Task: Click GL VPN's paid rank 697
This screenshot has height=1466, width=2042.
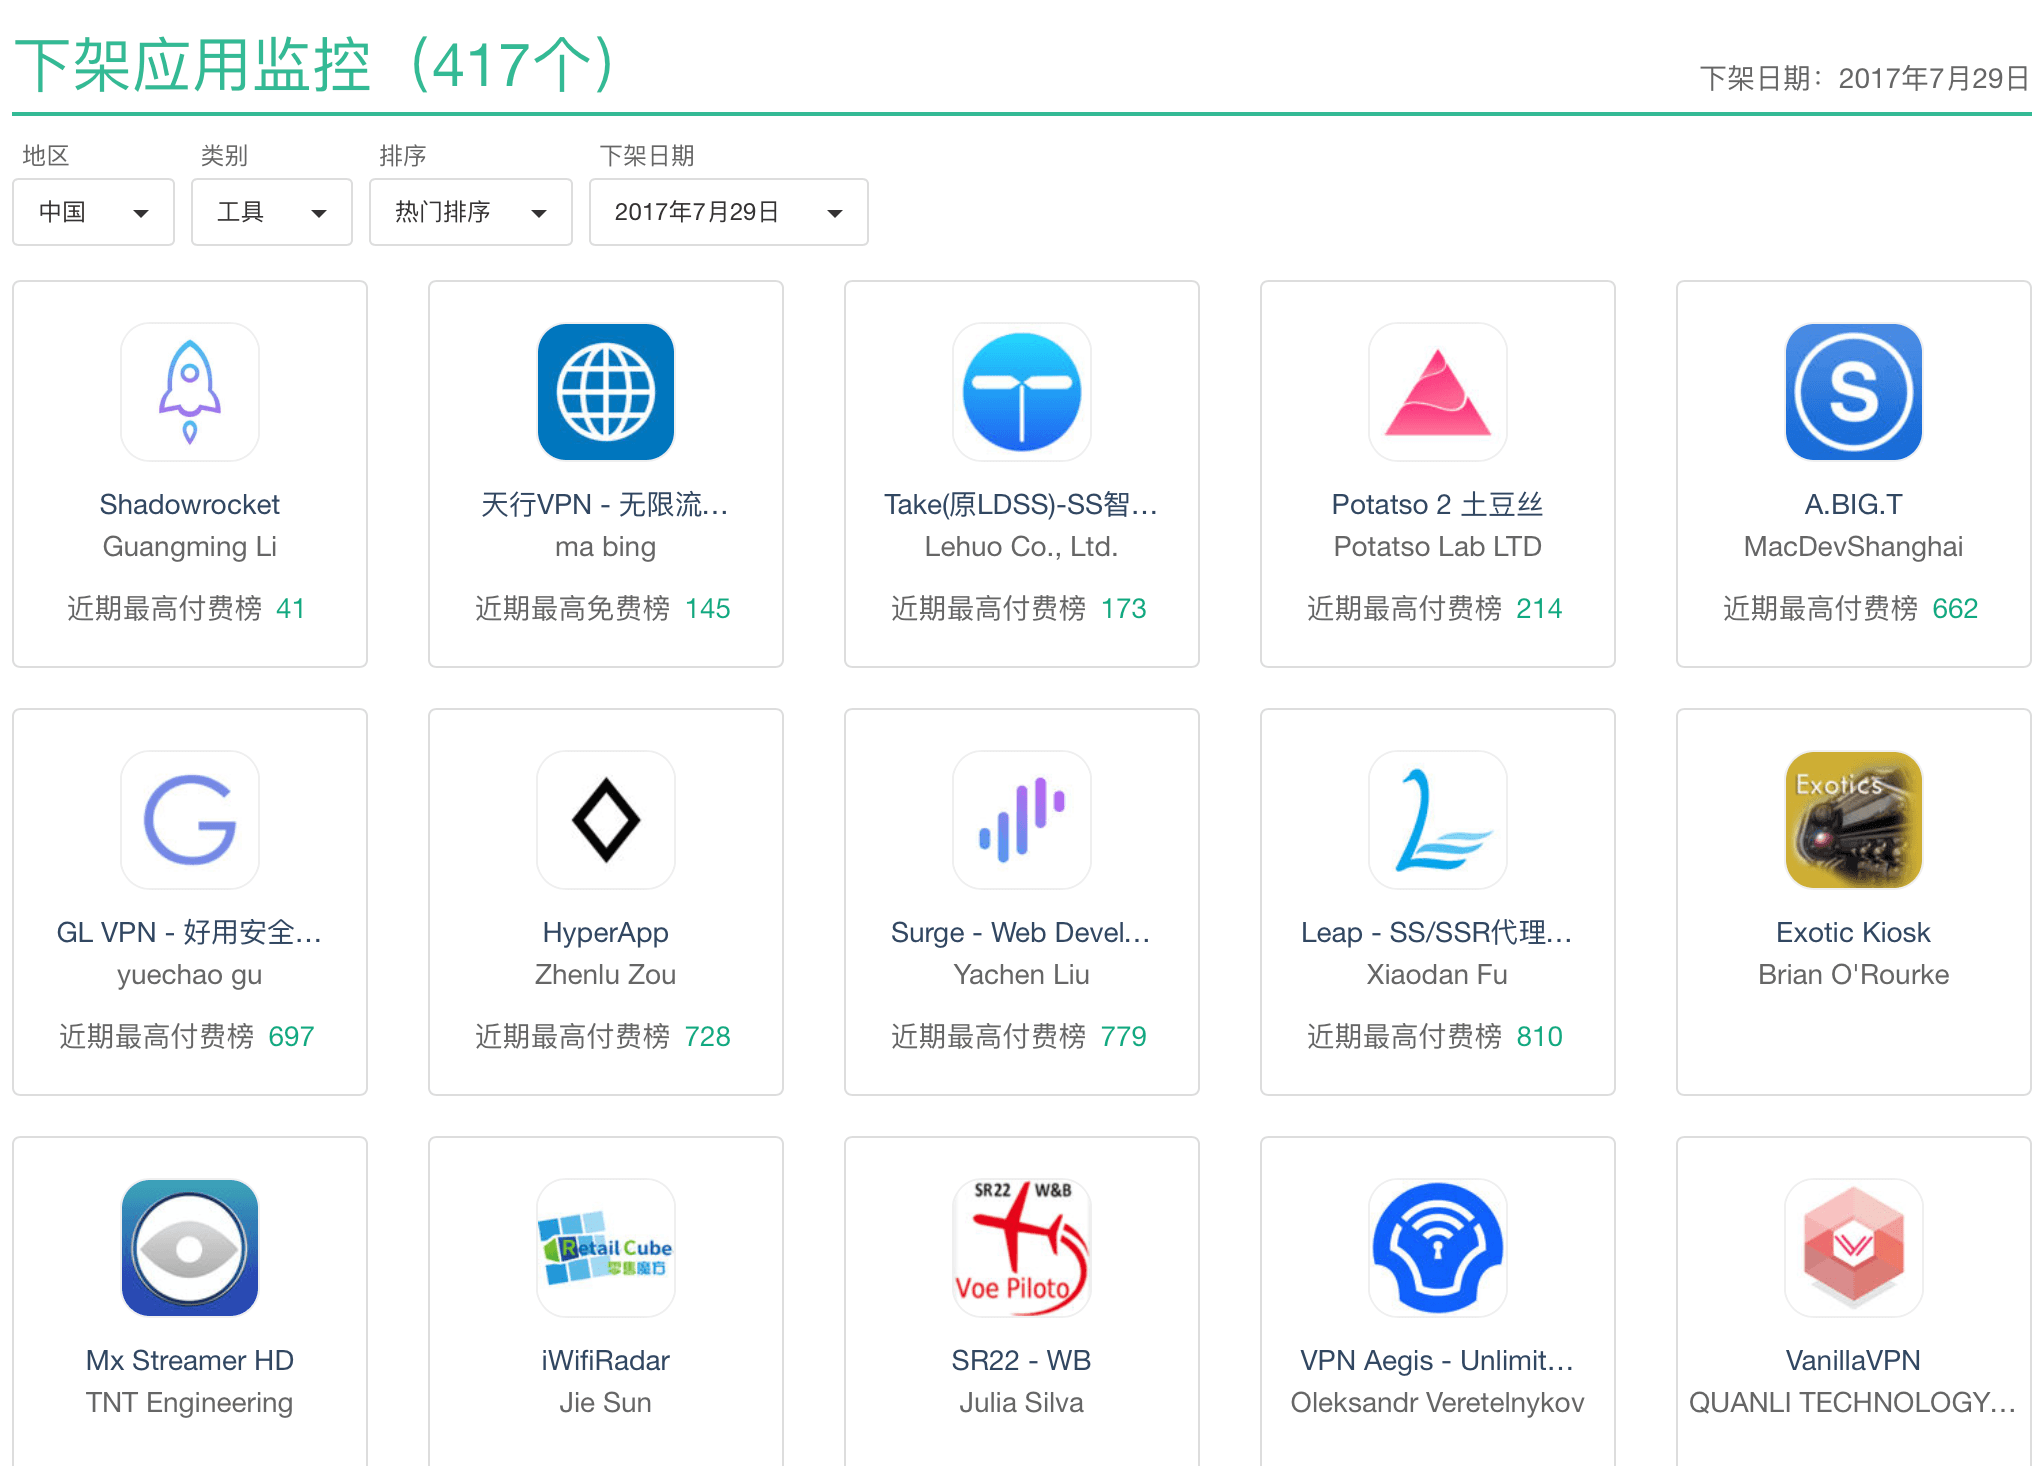Action: (292, 1036)
